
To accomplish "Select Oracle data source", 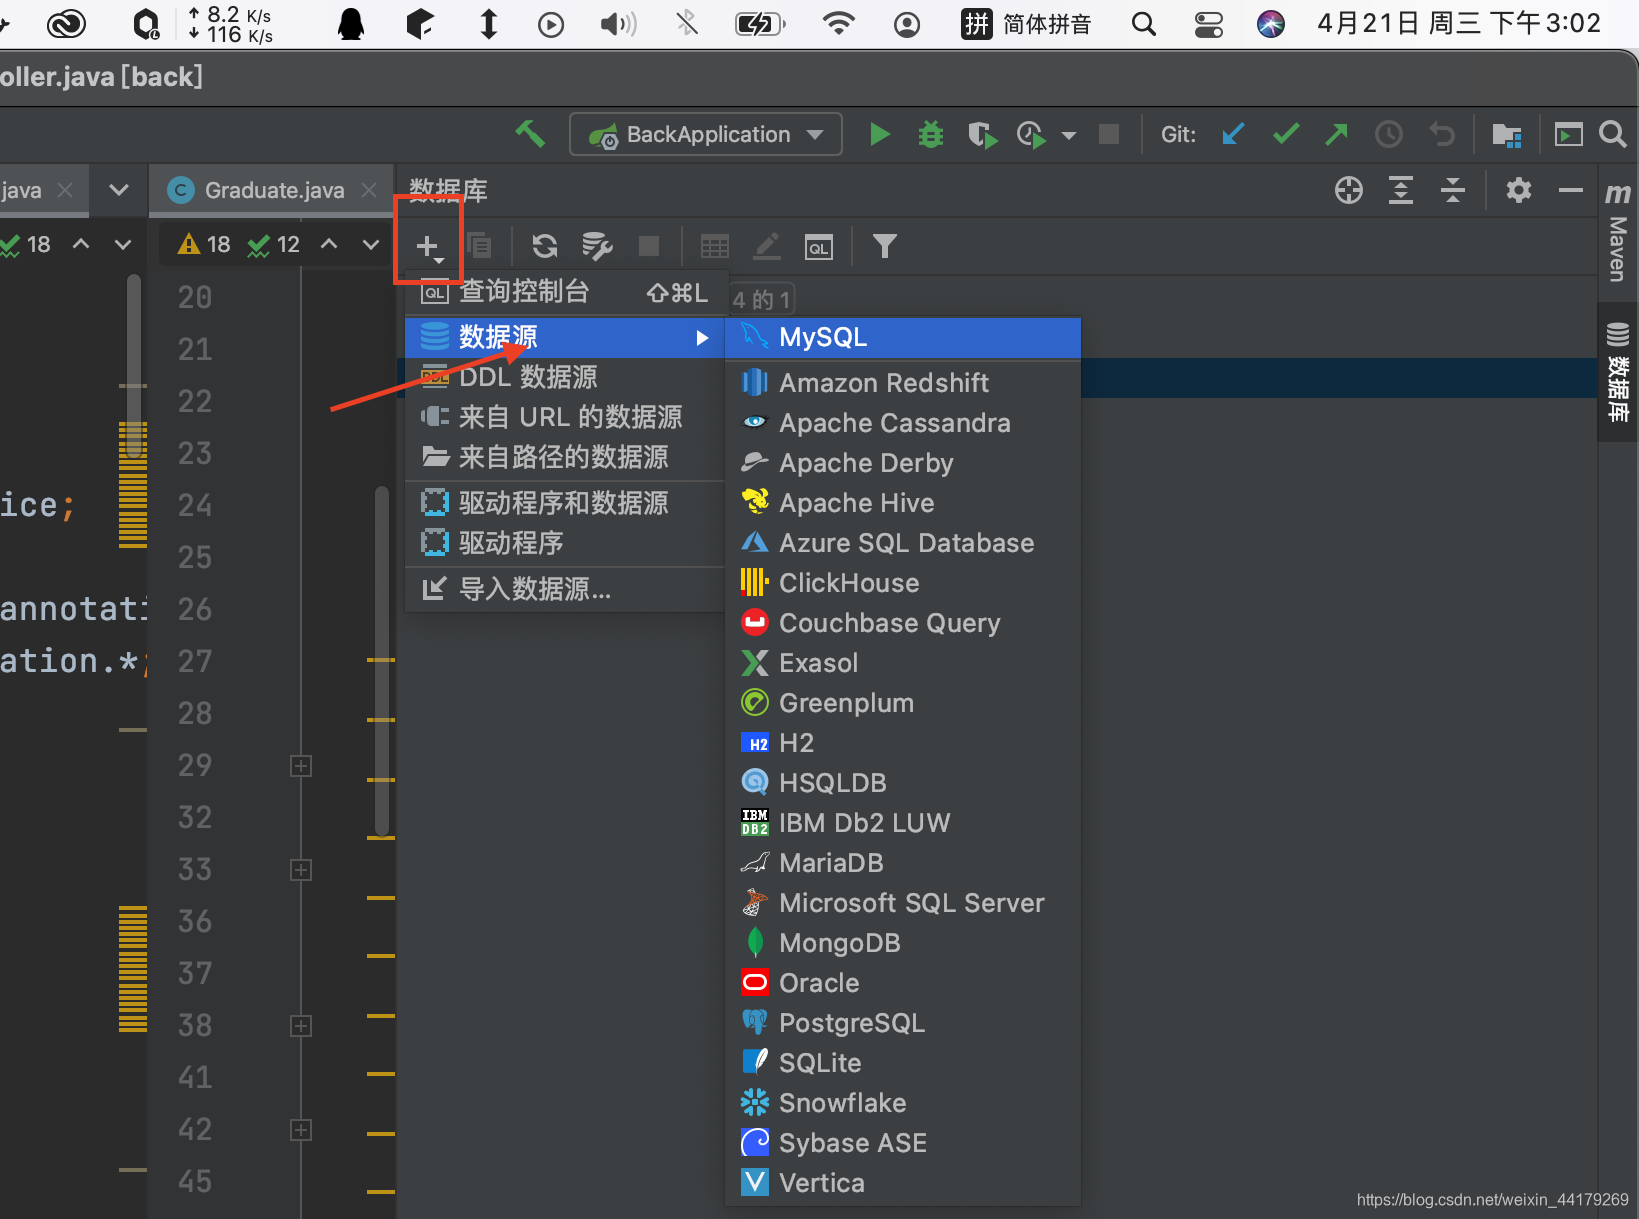I will point(903,983).
